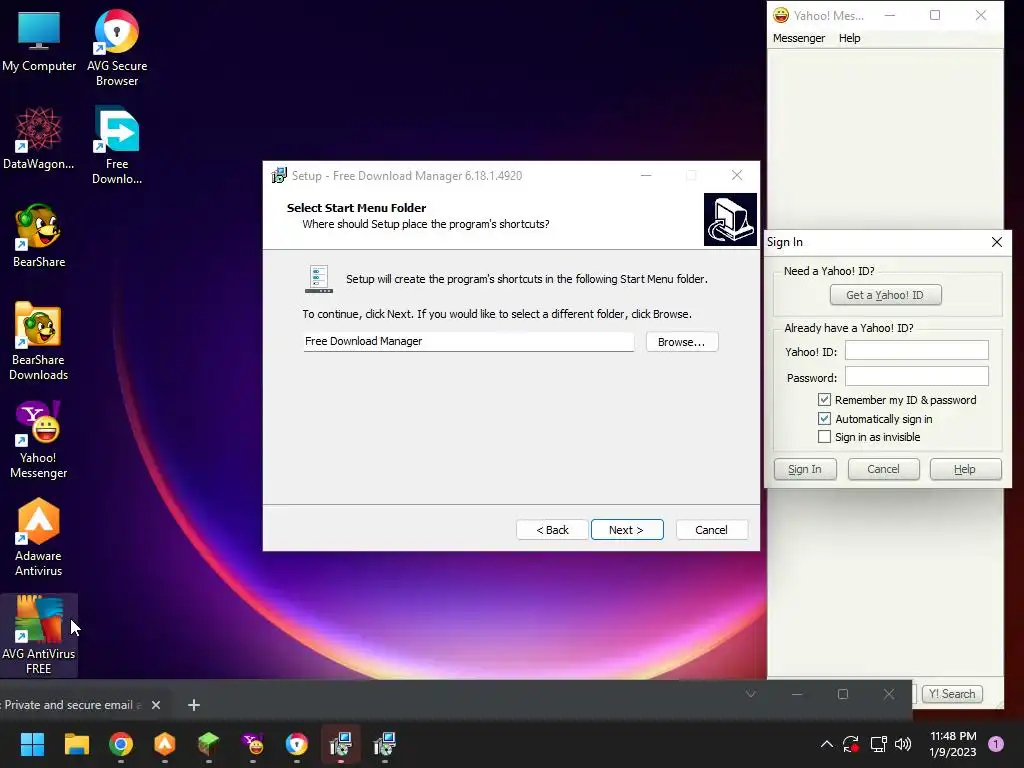
Task: Cancel the Free Download Manager setup
Action: pos(712,530)
